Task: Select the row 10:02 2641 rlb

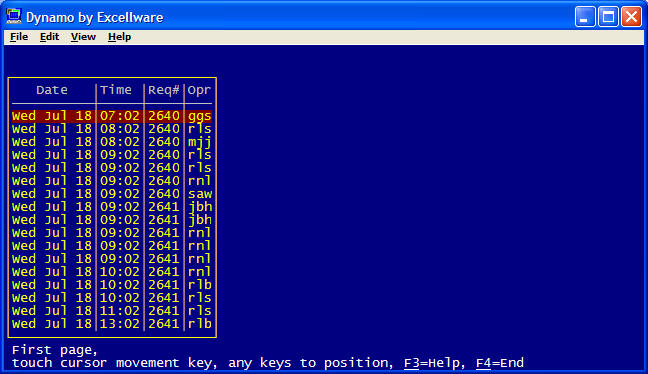Action: point(112,285)
